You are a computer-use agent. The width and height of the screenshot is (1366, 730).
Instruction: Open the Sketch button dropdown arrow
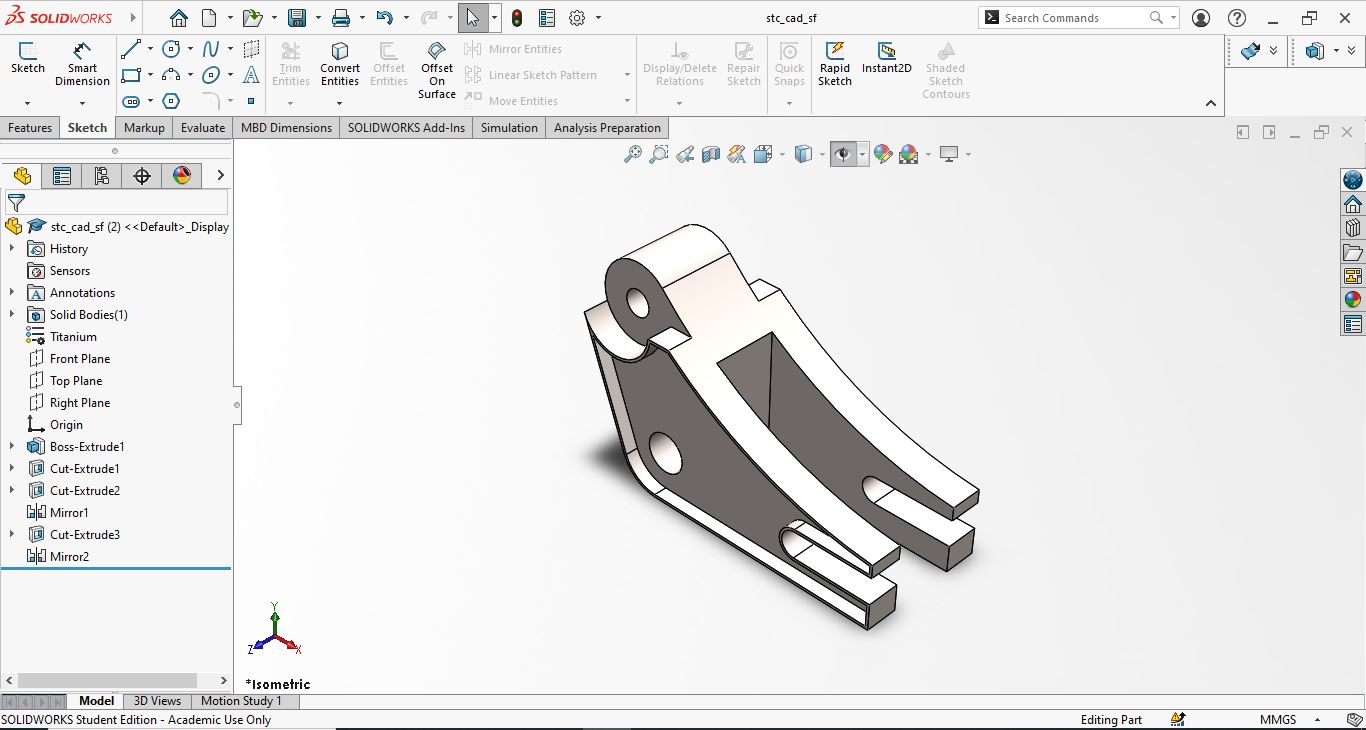27,102
